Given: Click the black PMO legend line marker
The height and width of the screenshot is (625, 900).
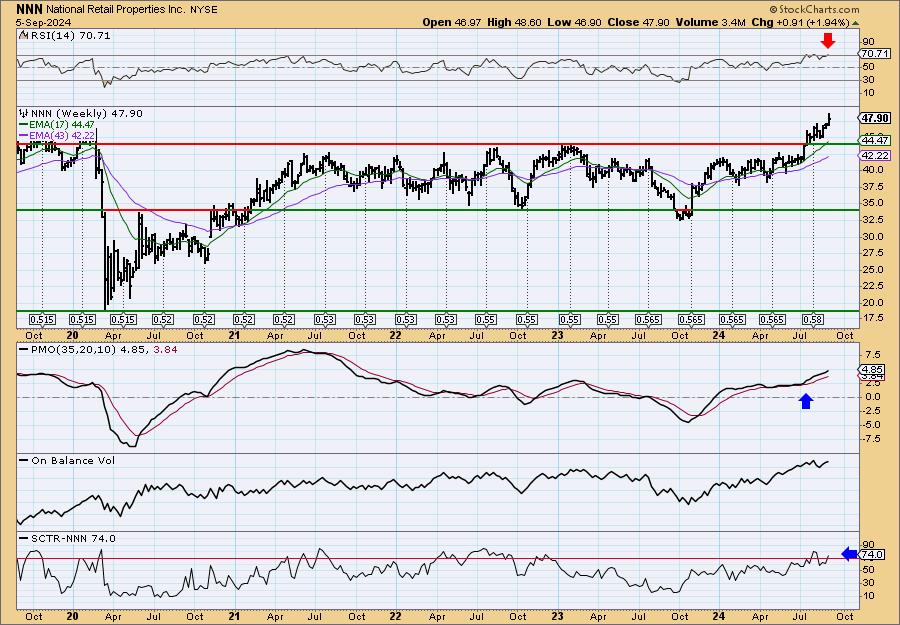Looking at the screenshot, I should [24, 349].
